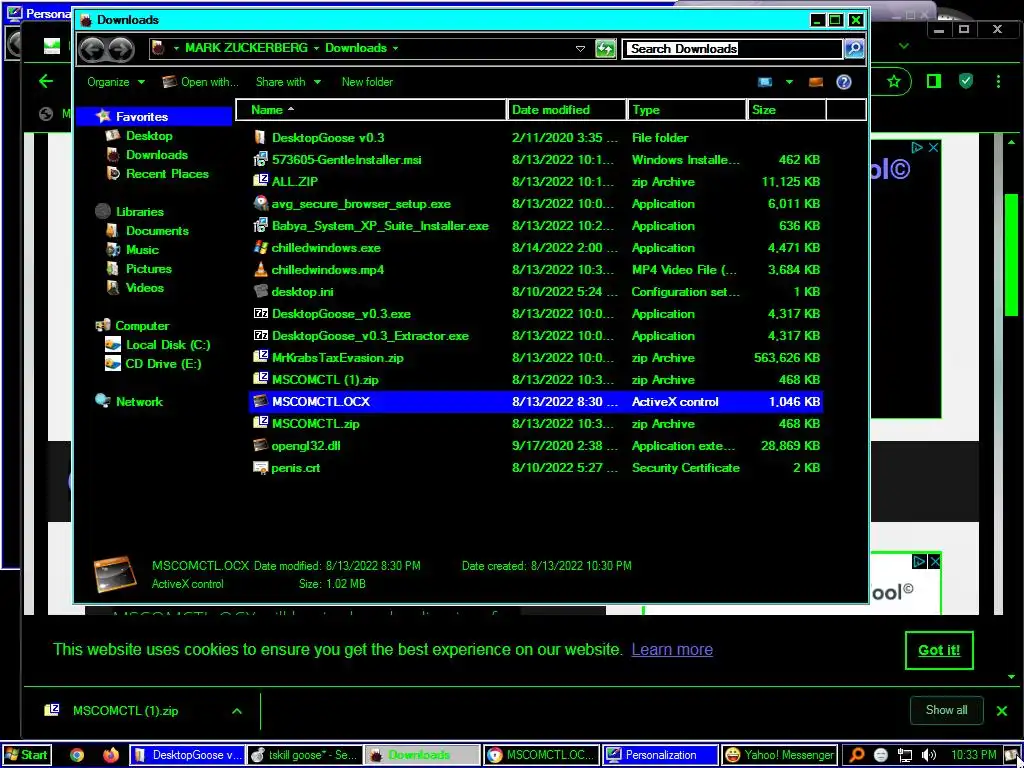Select the opengl32.dll file name
The image size is (1024, 768).
[306, 446]
